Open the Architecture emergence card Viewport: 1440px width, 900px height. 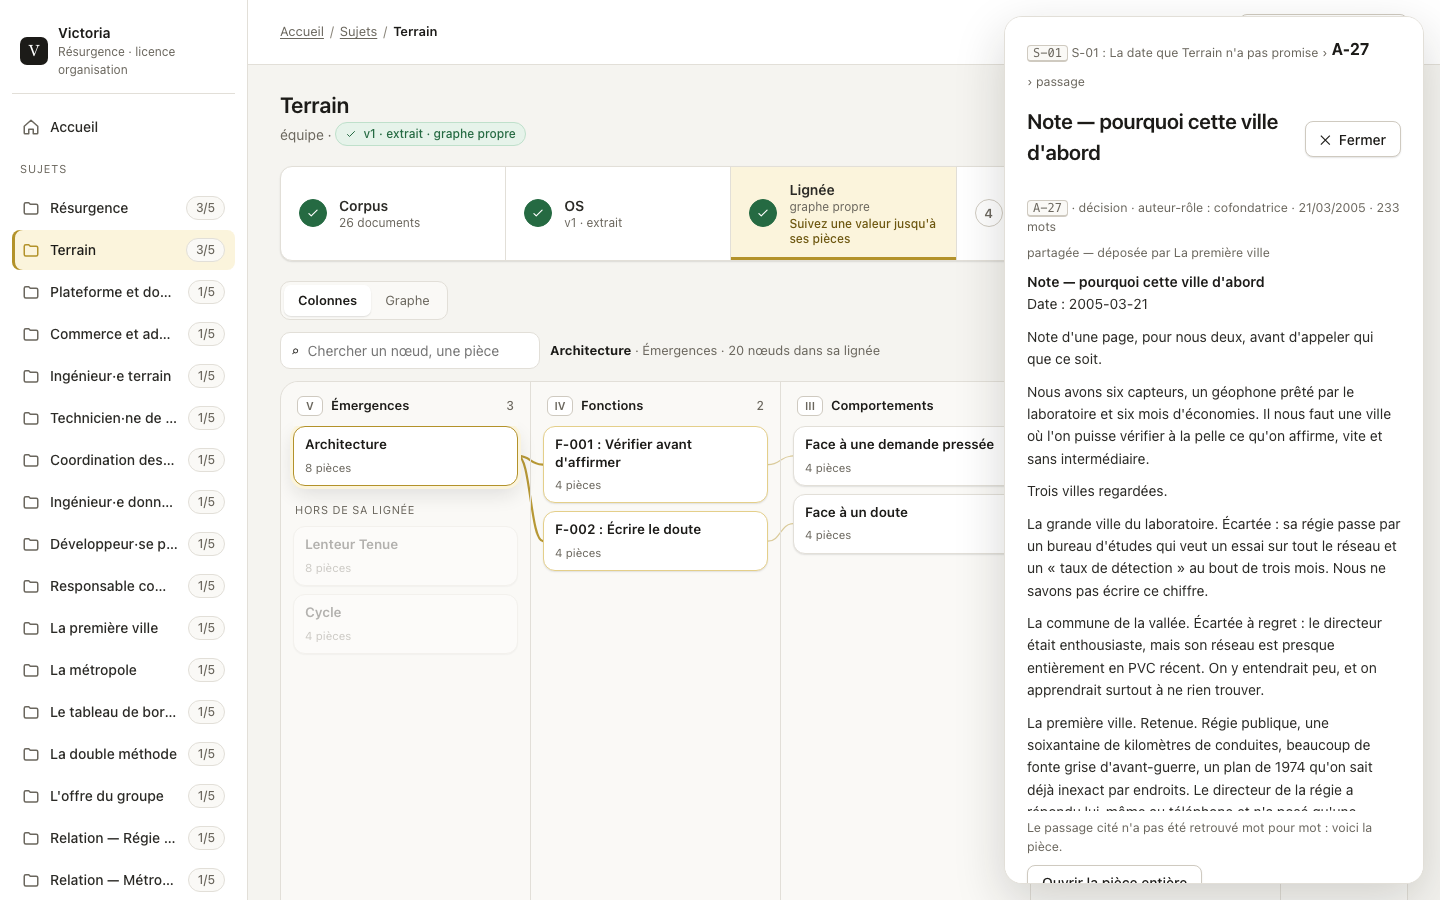(405, 456)
